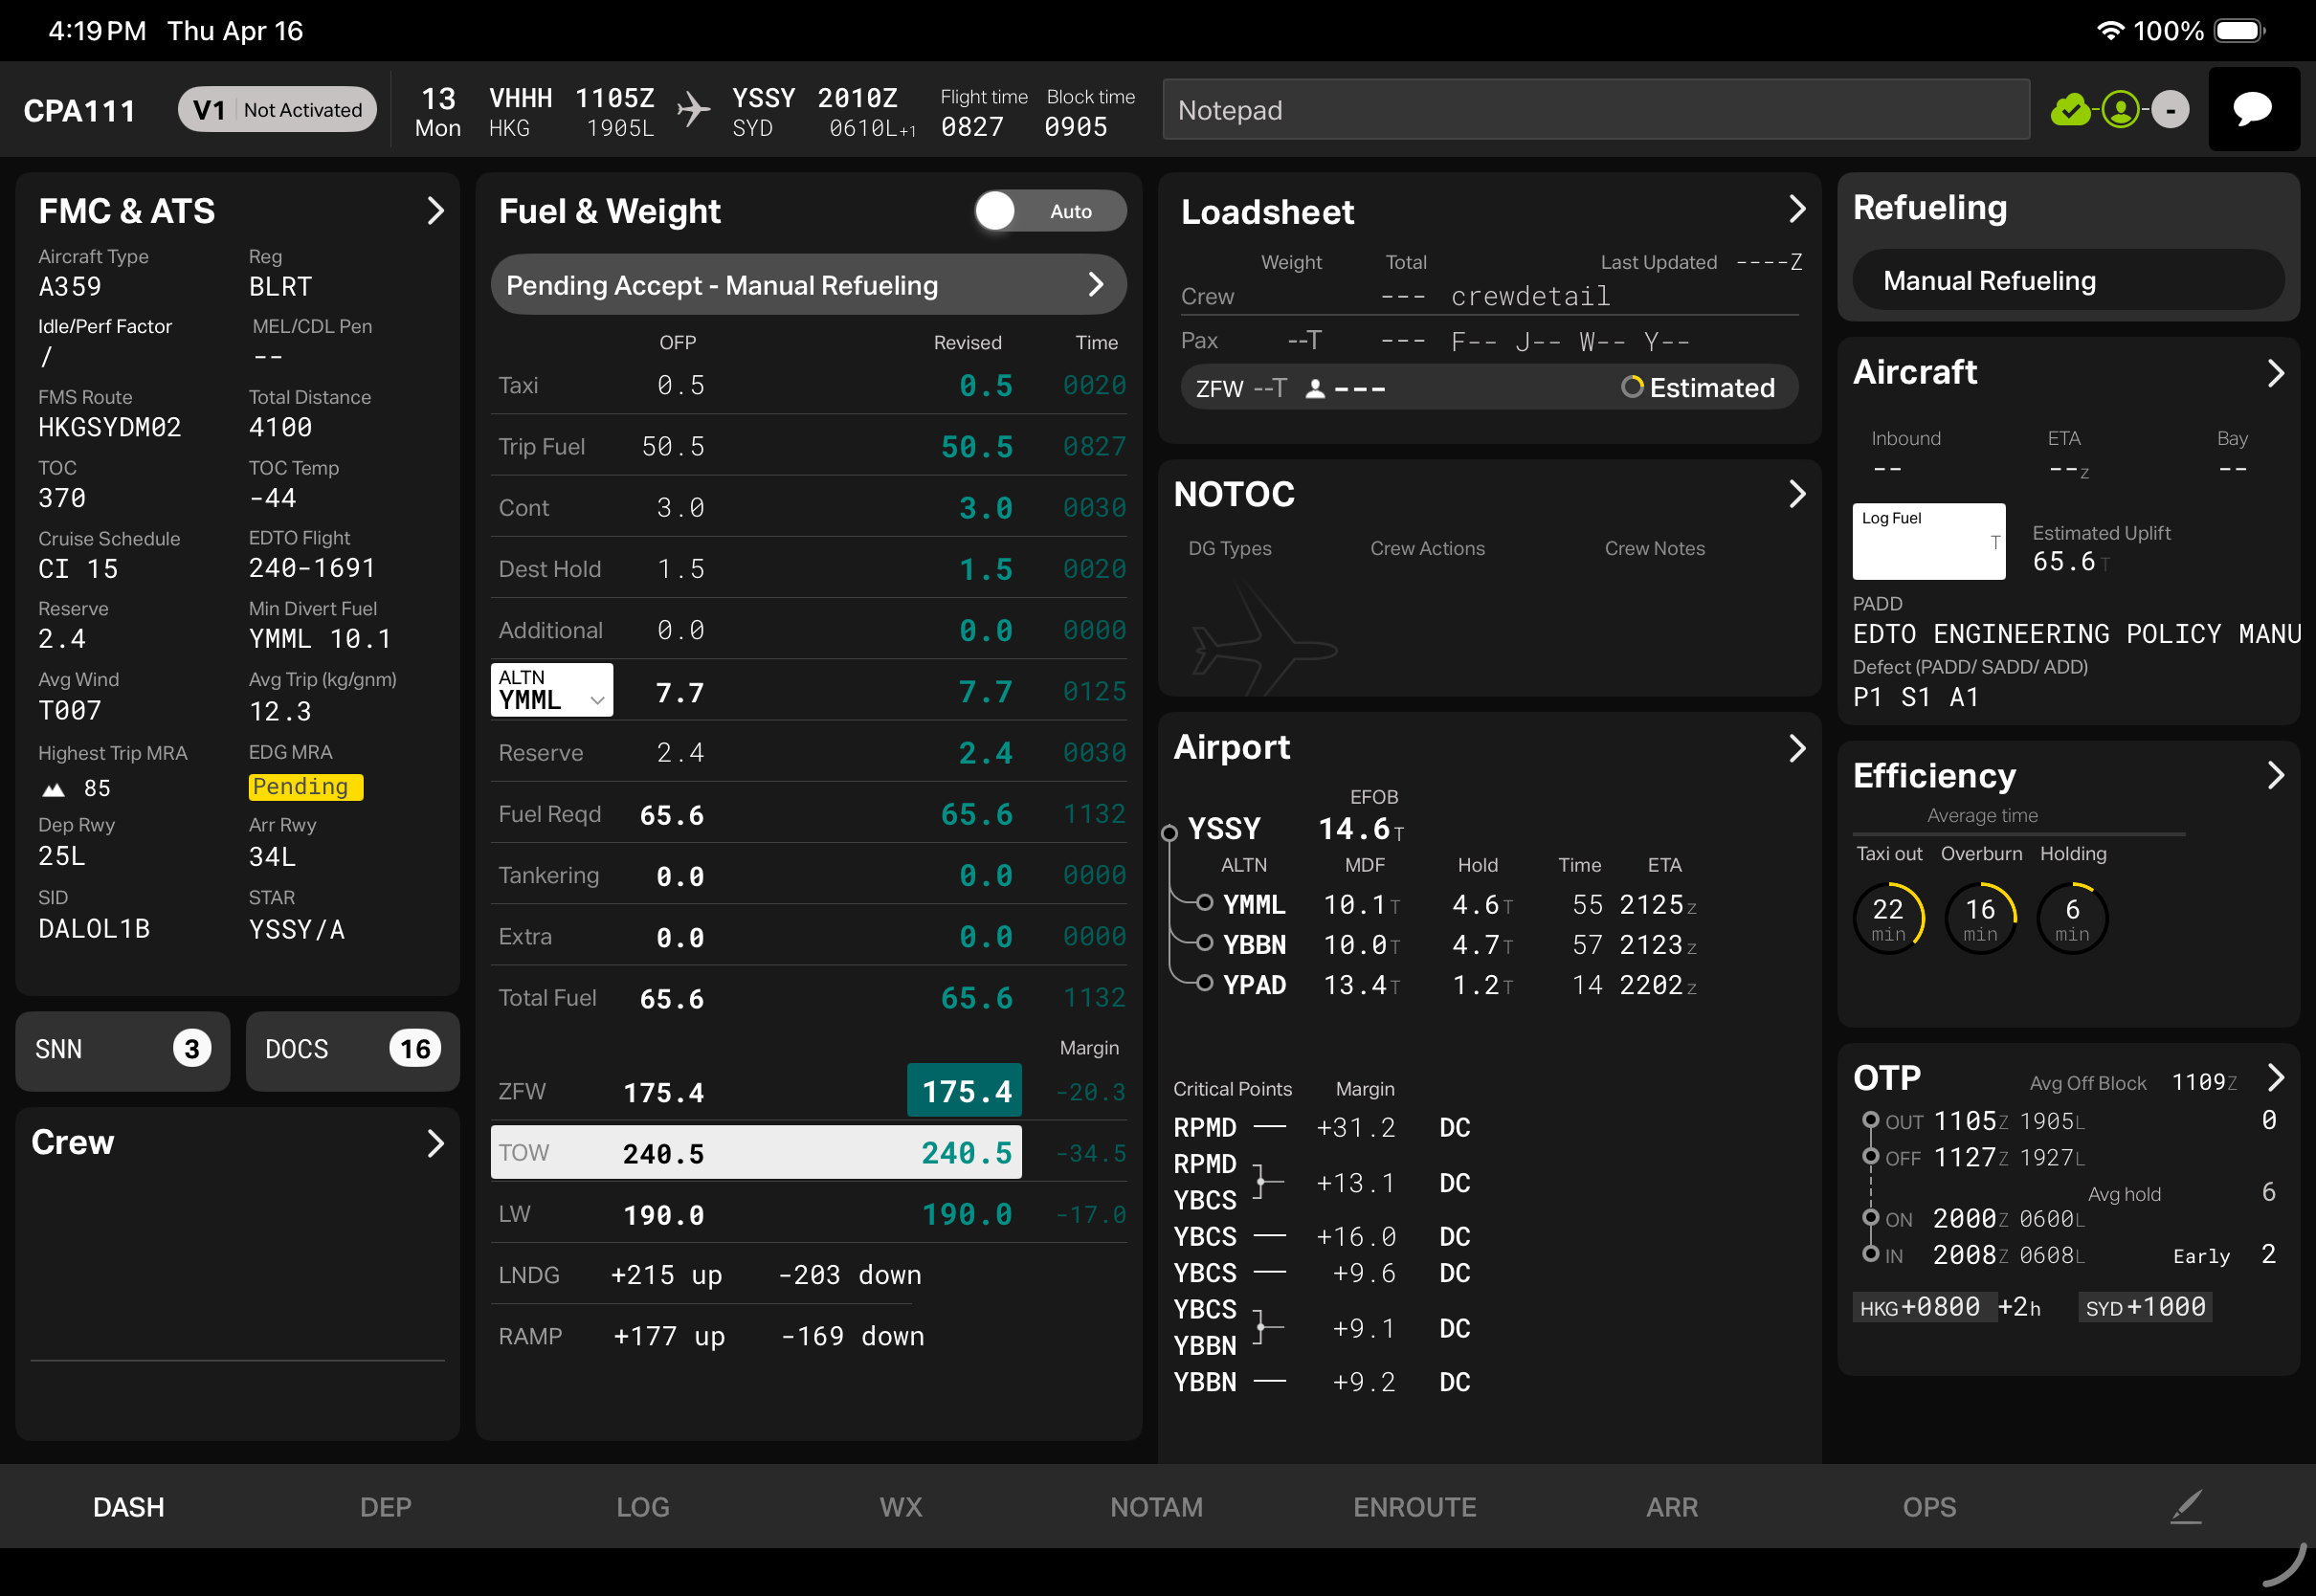This screenshot has width=2316, height=1596.
Task: Switch to the OPS tab
Action: 1930,1507
